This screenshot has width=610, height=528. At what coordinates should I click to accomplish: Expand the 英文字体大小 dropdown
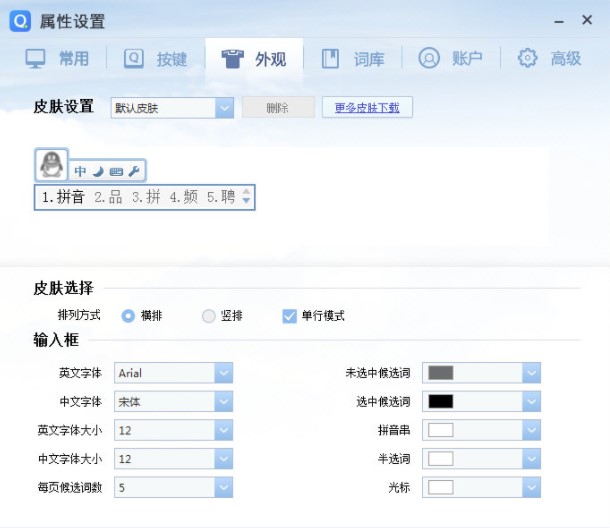174,430
